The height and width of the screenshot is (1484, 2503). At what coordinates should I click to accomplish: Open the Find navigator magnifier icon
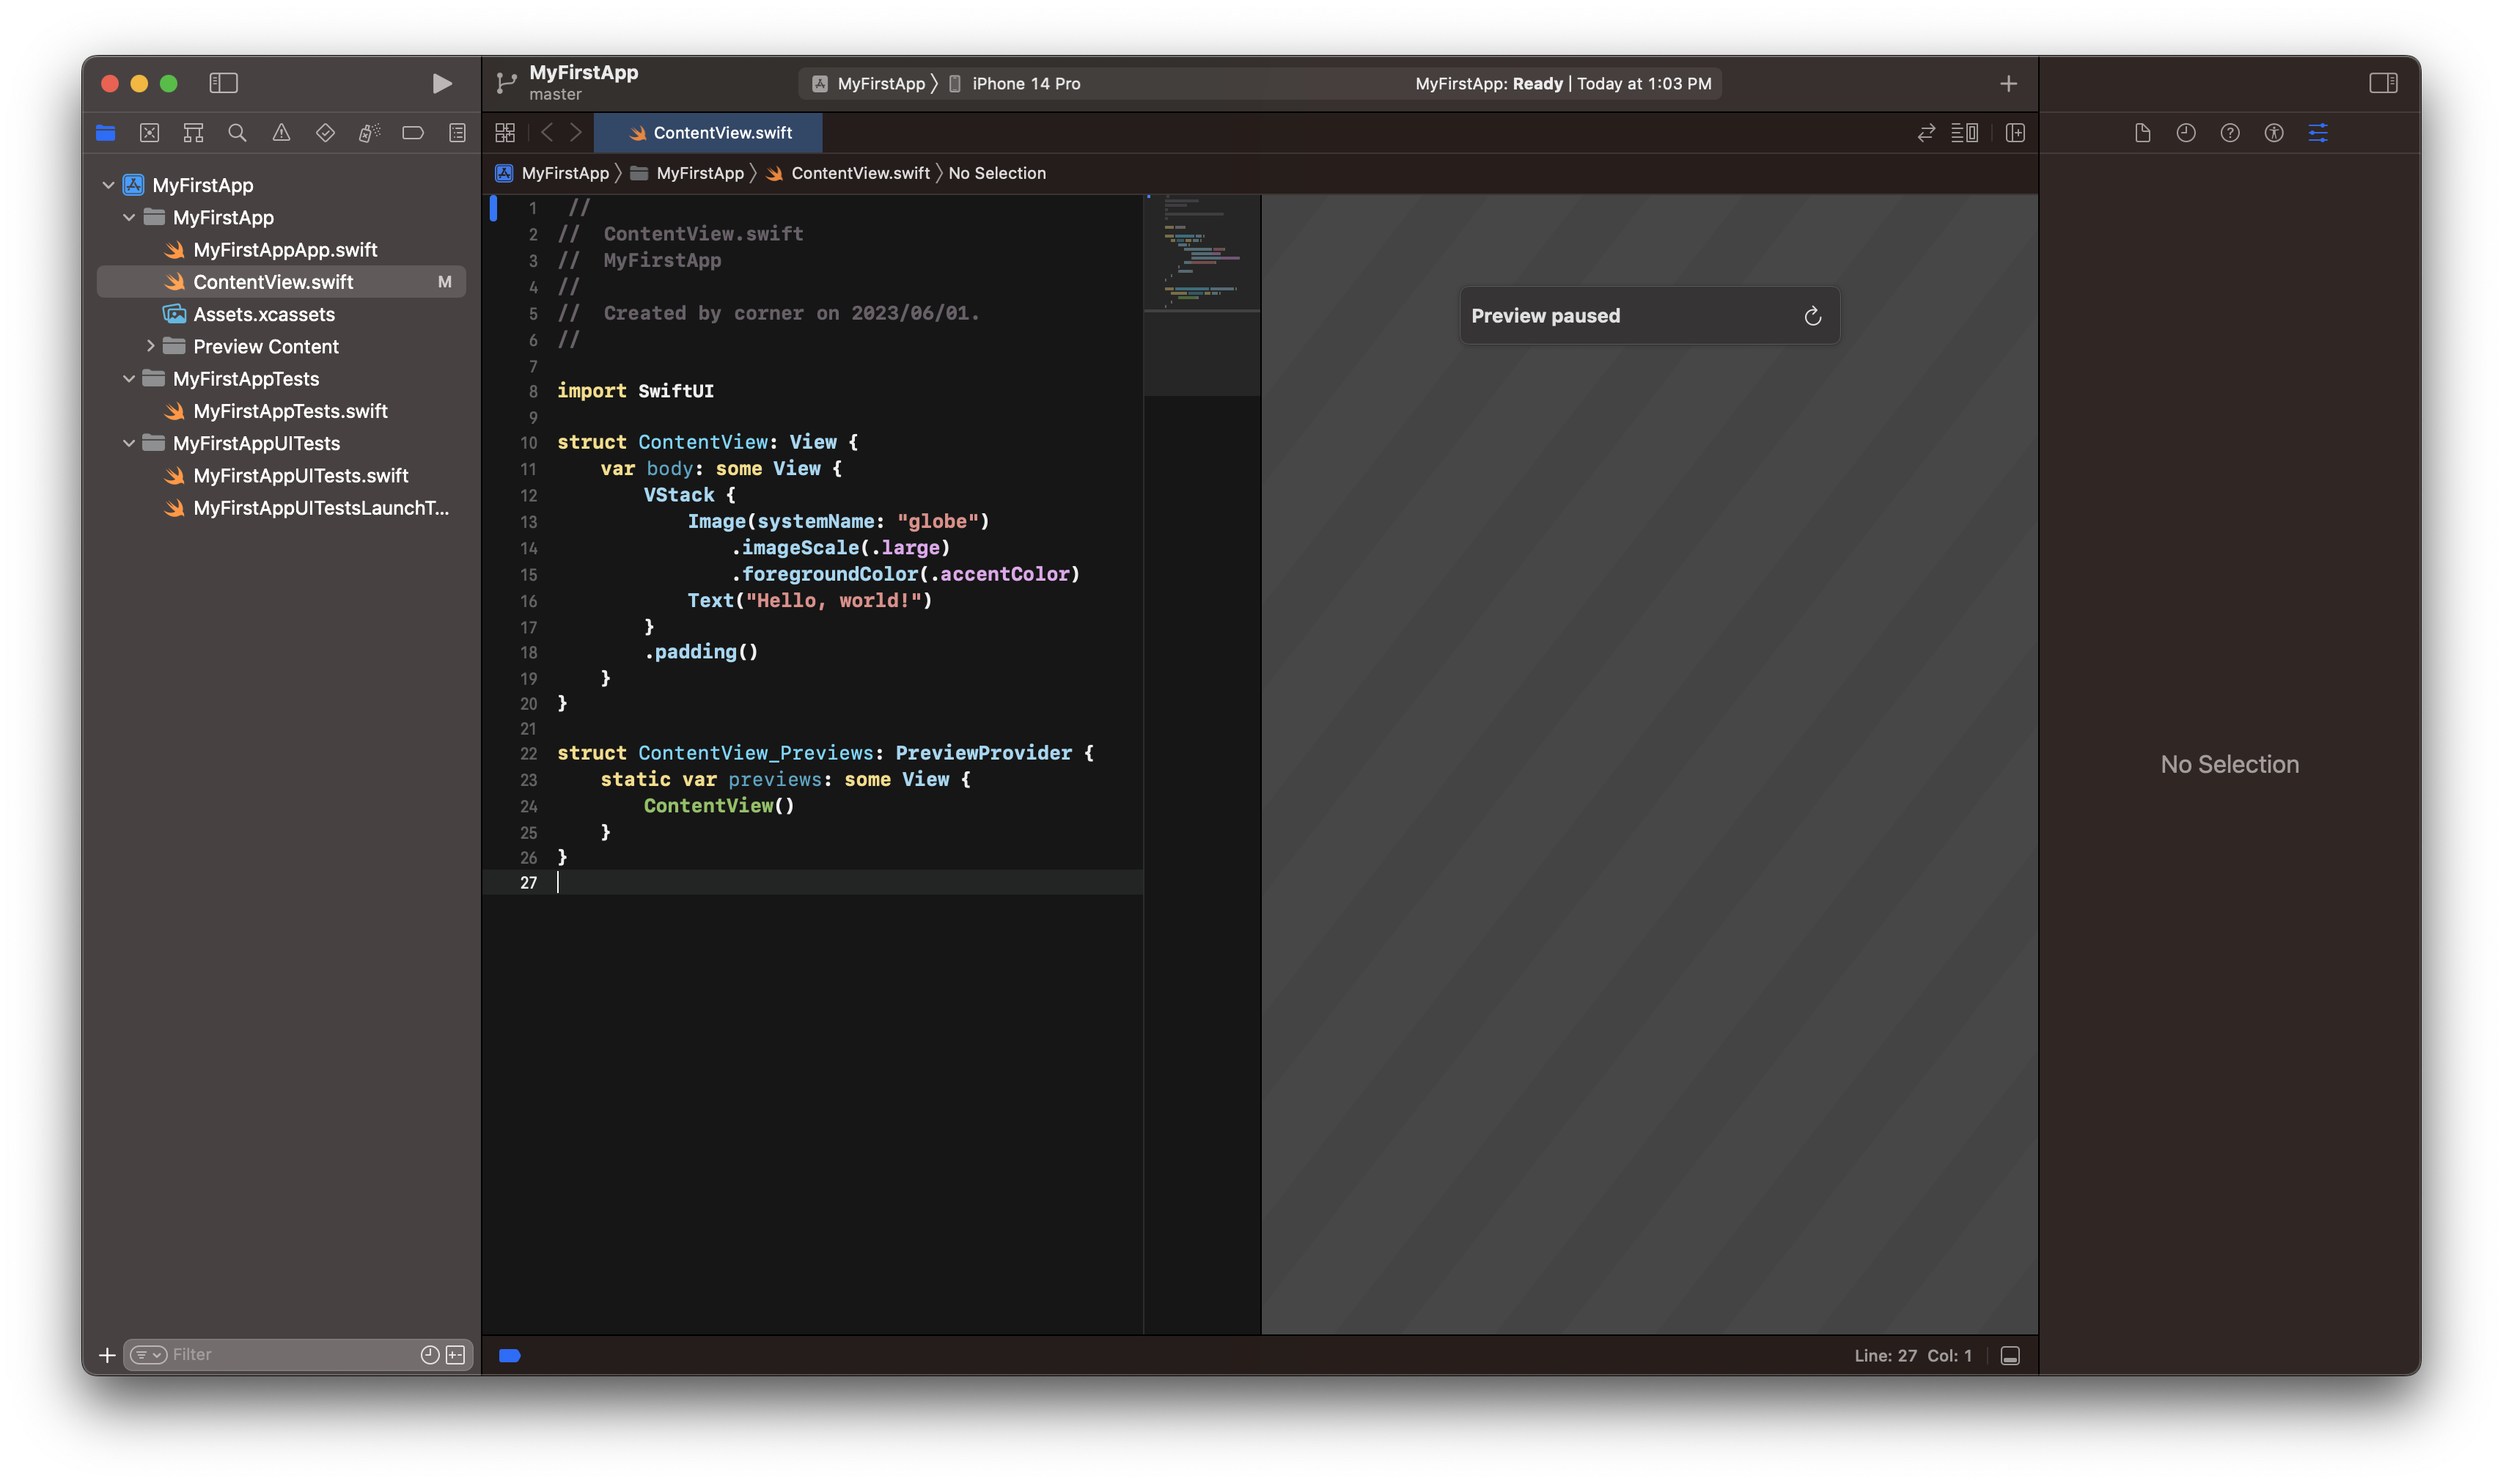coord(237,133)
